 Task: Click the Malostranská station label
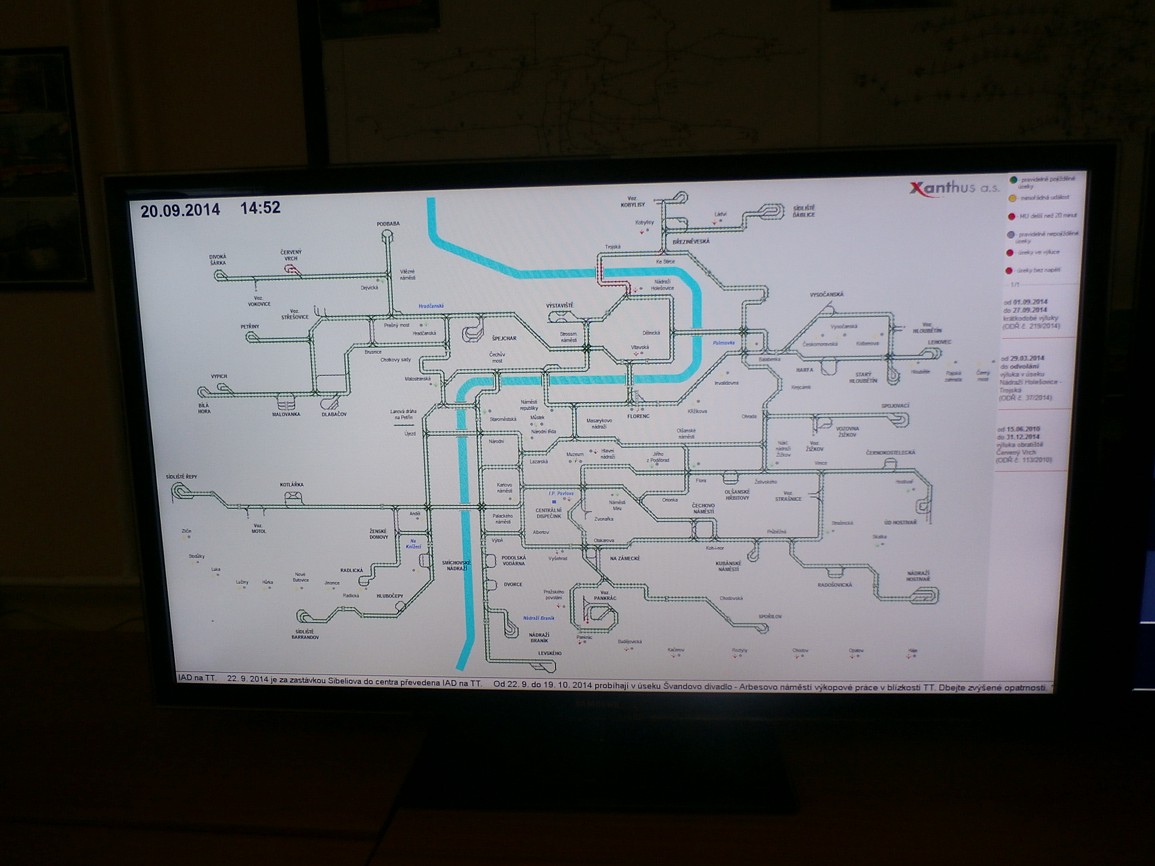(417, 379)
